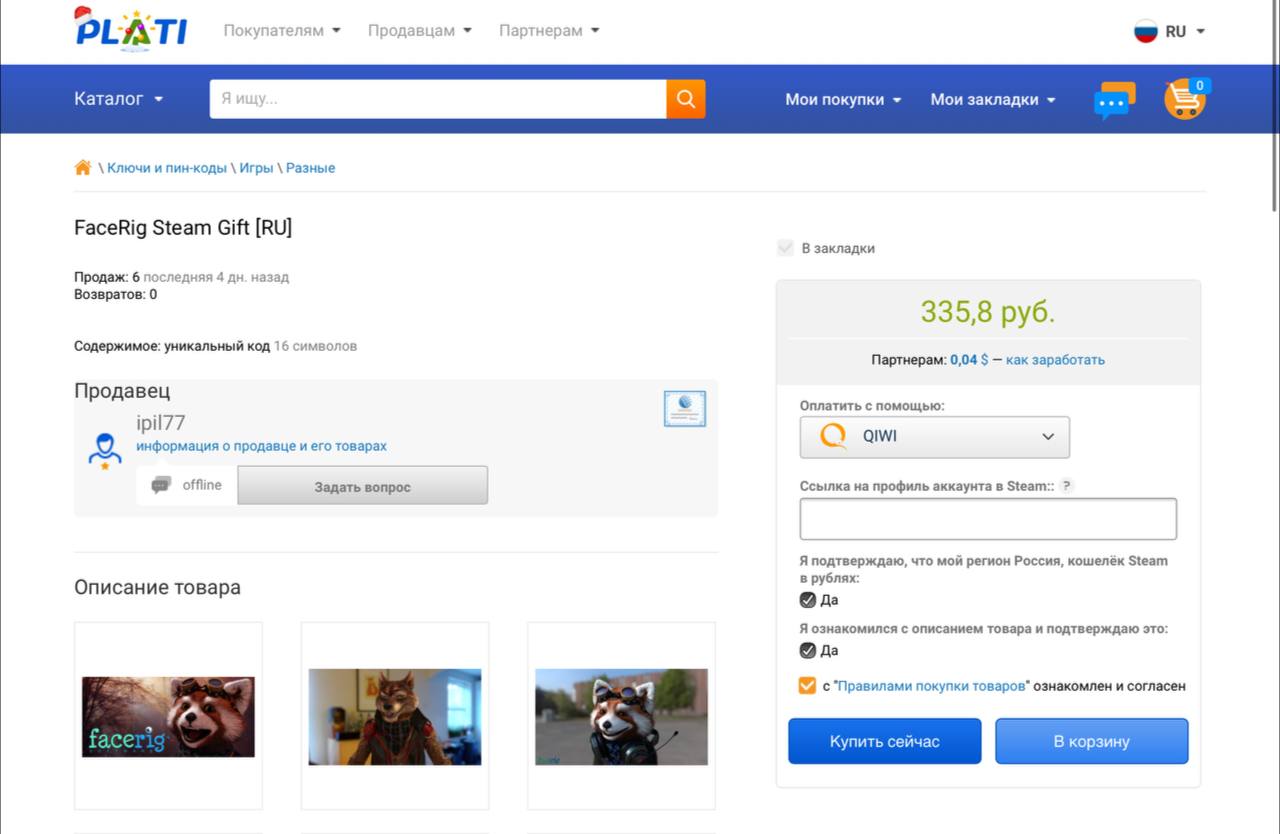Open the RU language dropdown

pyautogui.click(x=1170, y=31)
